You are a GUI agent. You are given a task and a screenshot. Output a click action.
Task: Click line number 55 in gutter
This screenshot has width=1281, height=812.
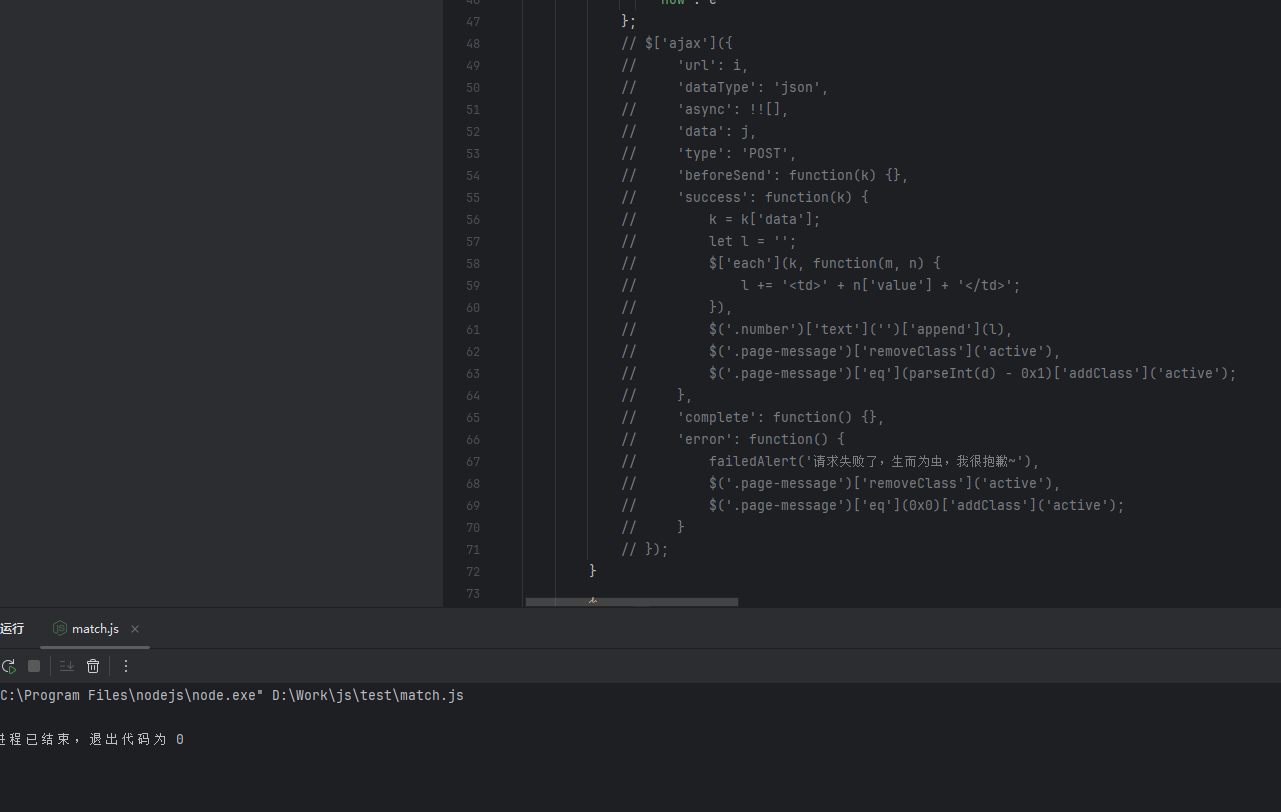tap(473, 198)
